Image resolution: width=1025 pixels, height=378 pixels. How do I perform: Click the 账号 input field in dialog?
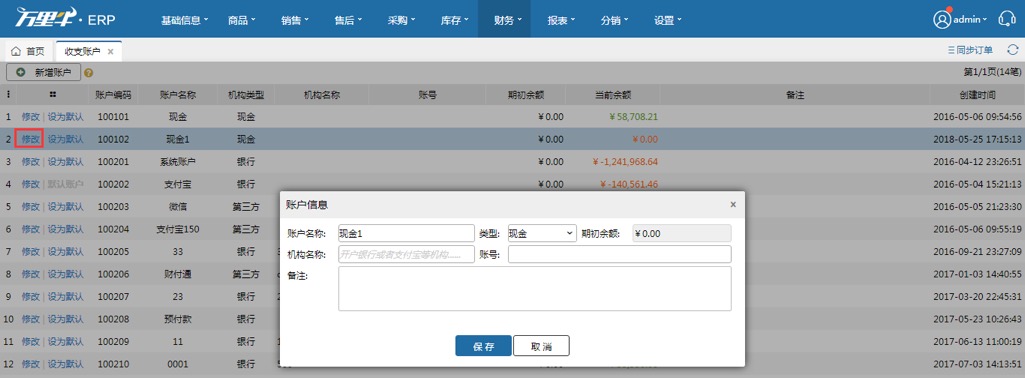pyautogui.click(x=620, y=254)
